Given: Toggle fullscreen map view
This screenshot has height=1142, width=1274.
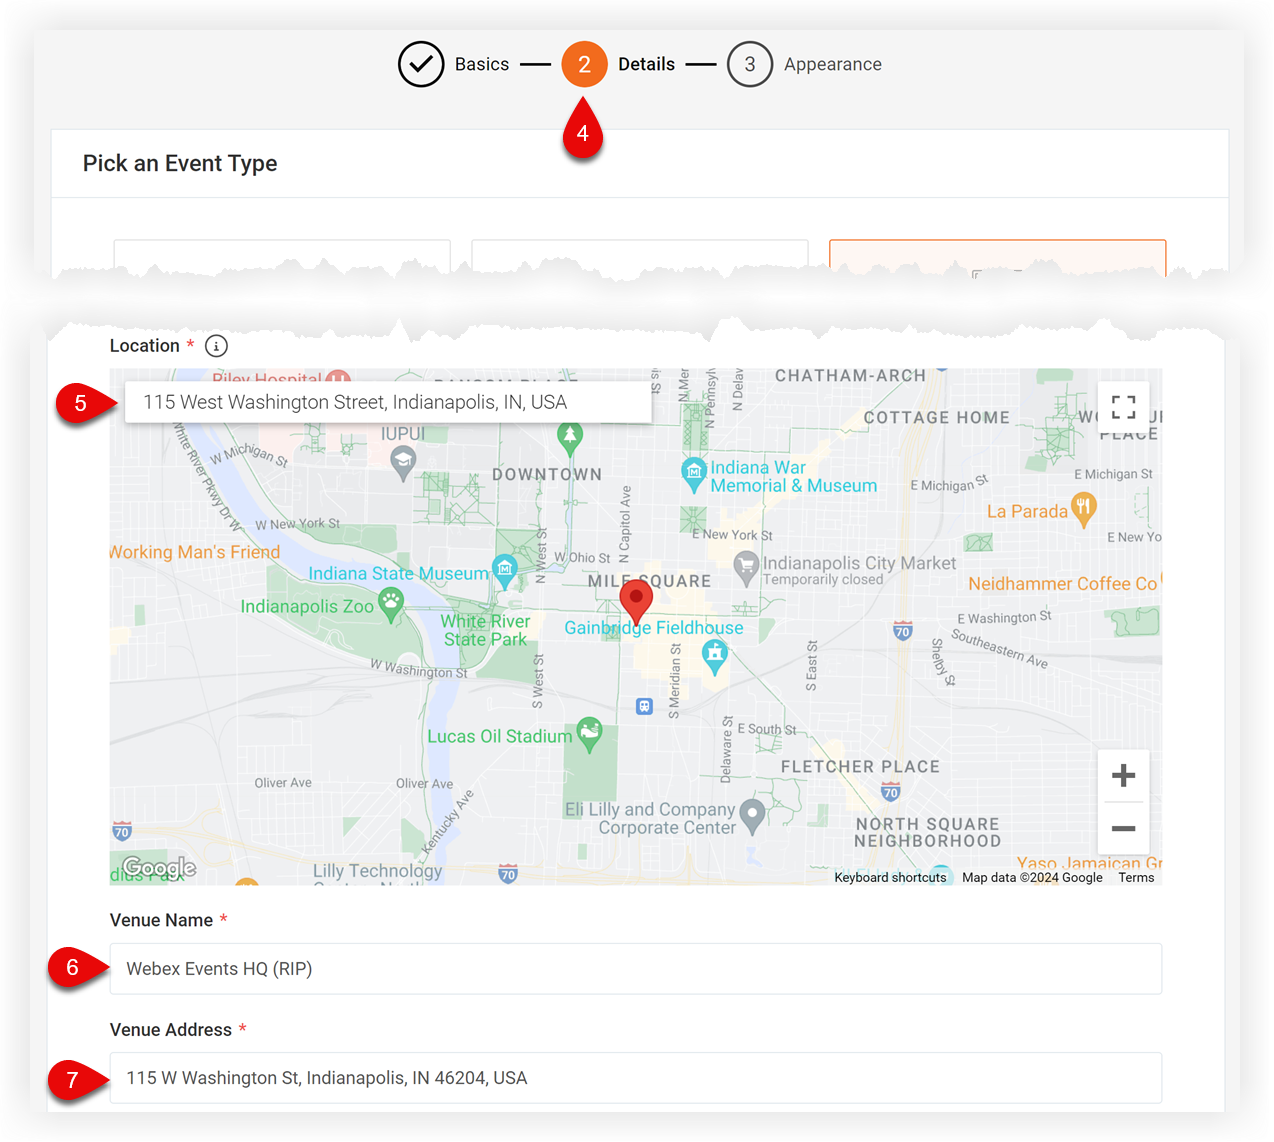Looking at the screenshot, I should [x=1123, y=407].
